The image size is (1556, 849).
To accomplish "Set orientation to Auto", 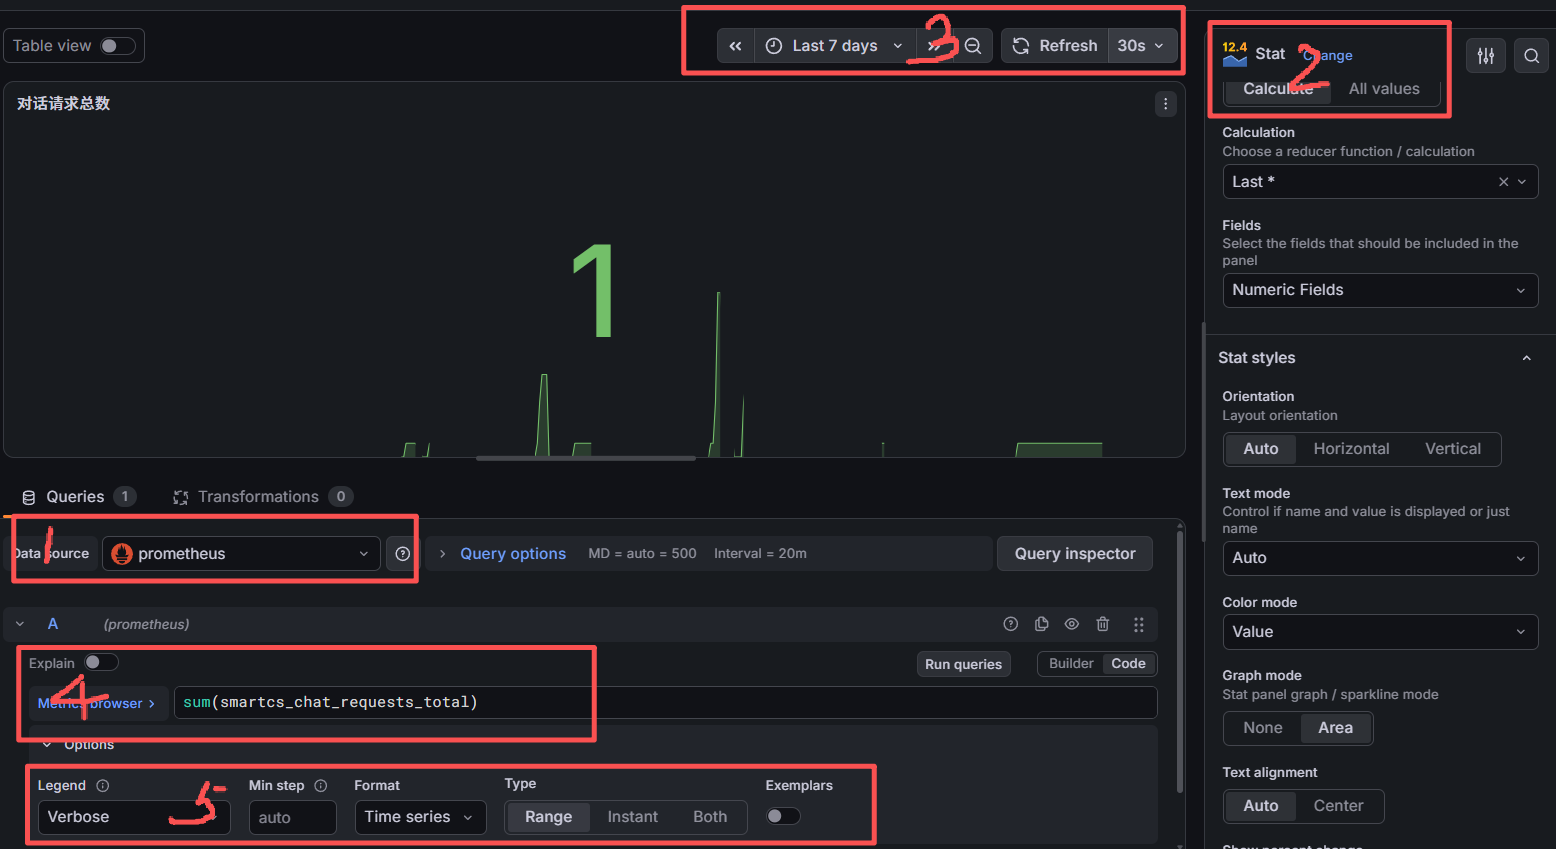I will click(1260, 449).
